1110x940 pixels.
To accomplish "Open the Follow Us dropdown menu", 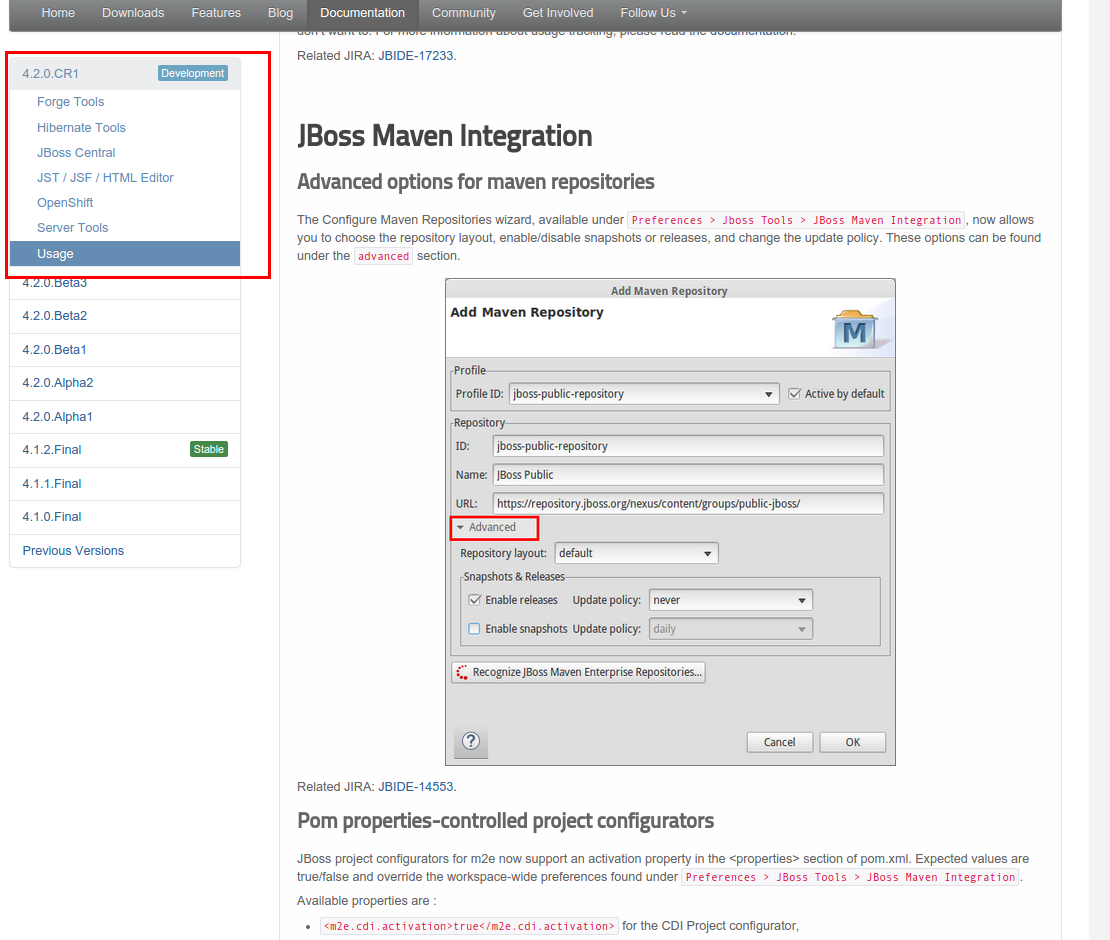I will (653, 13).
